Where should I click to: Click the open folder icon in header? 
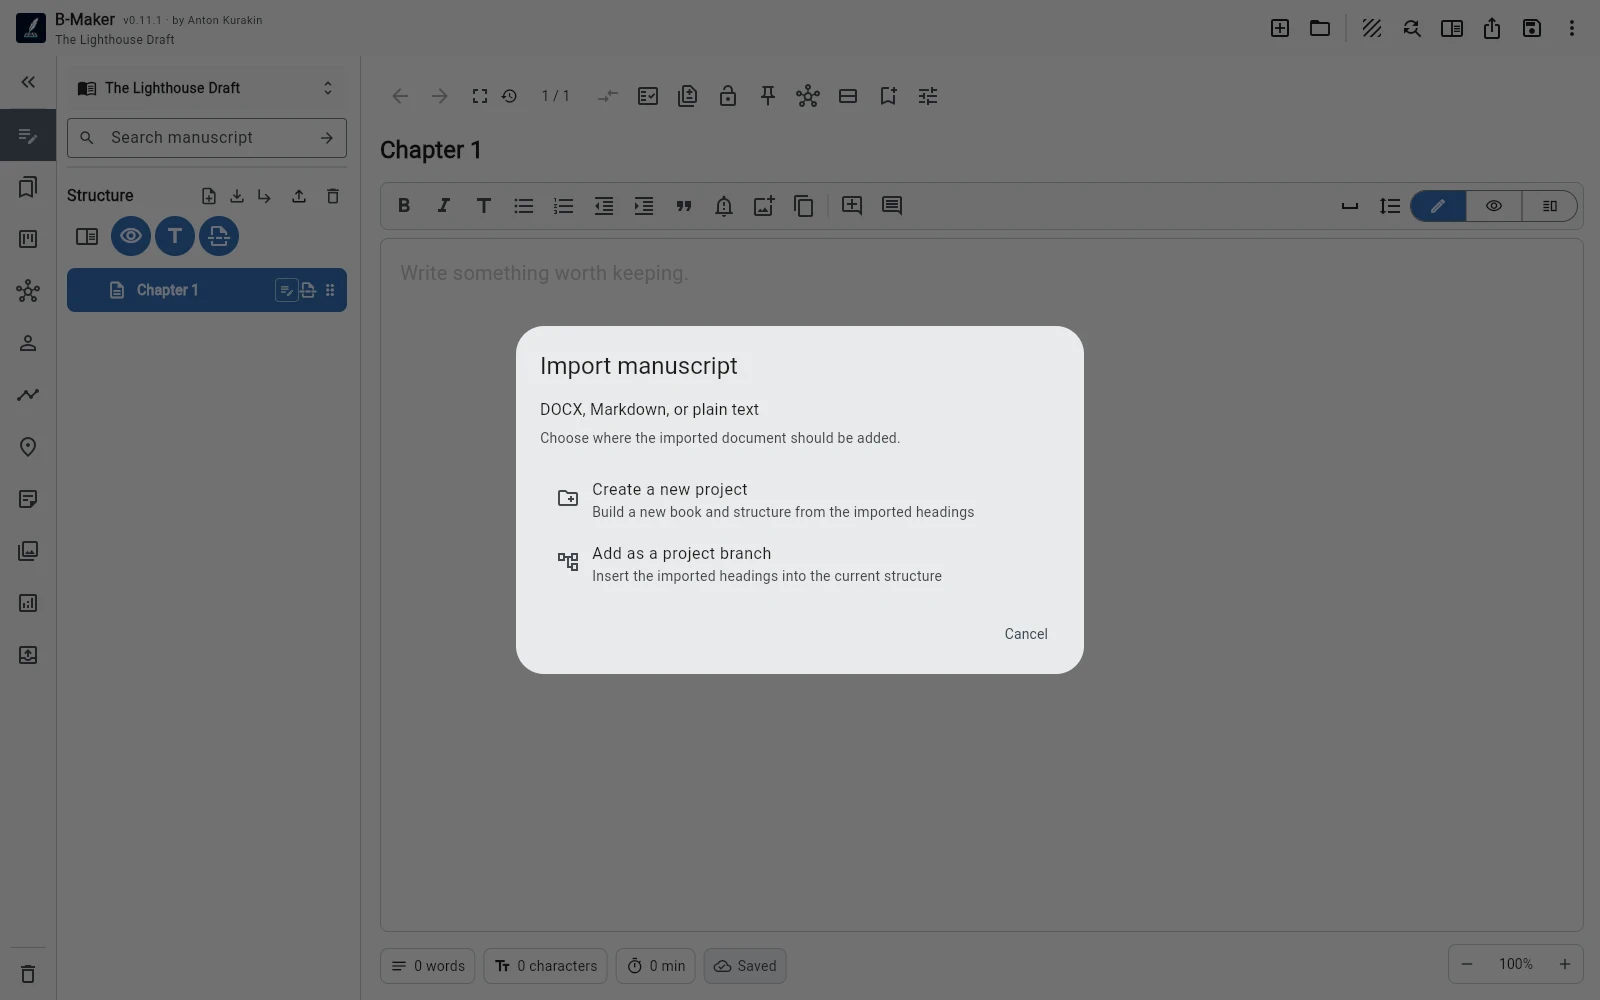(x=1320, y=28)
